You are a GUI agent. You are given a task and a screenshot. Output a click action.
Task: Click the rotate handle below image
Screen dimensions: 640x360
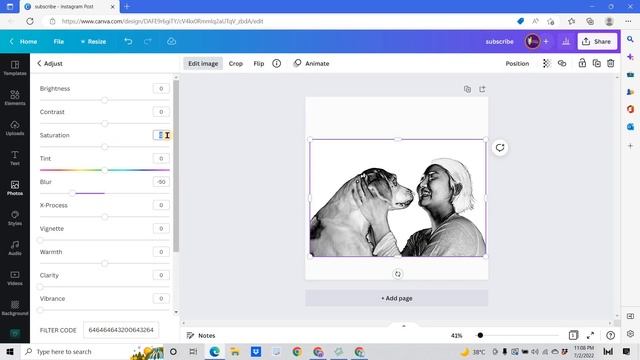[398, 274]
